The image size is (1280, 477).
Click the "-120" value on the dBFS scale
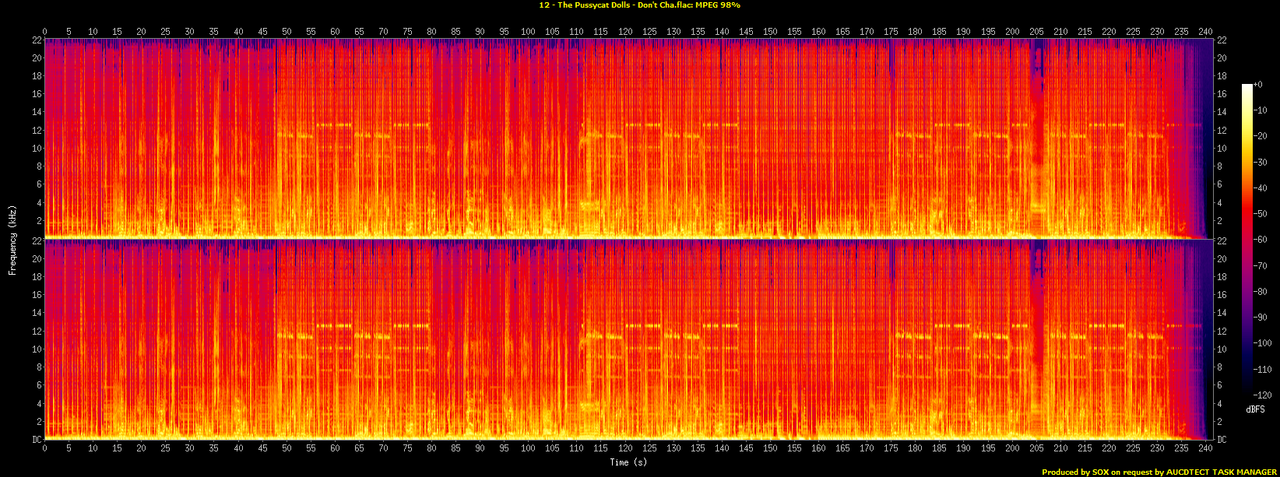(x=1263, y=394)
